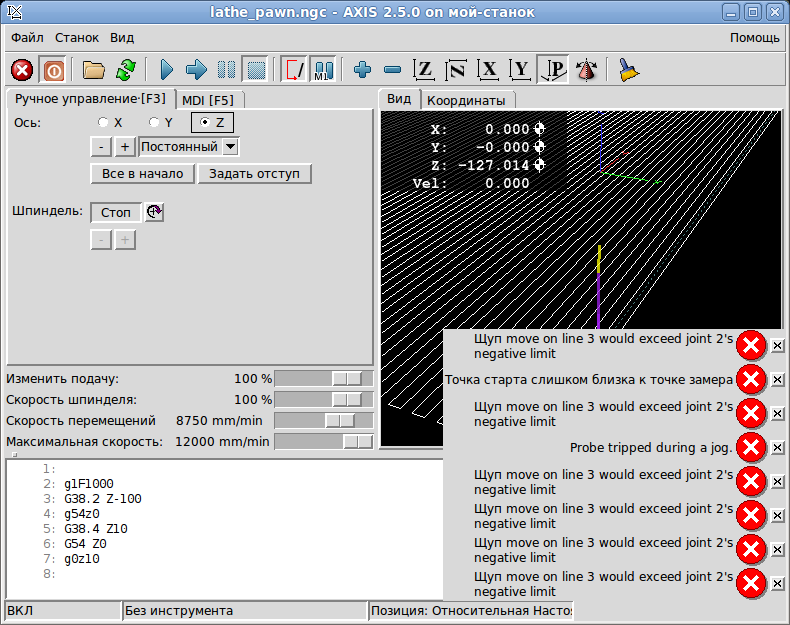
Task: Select the Z axis radio button
Action: (206, 122)
